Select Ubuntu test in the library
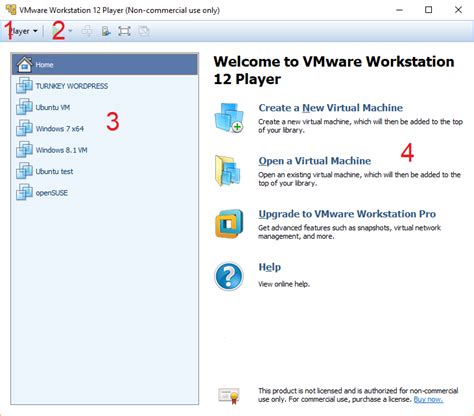This screenshot has width=474, height=416. coord(105,171)
